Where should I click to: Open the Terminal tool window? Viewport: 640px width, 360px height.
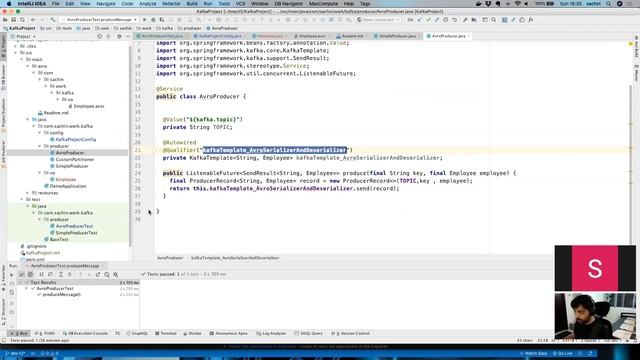click(166, 333)
